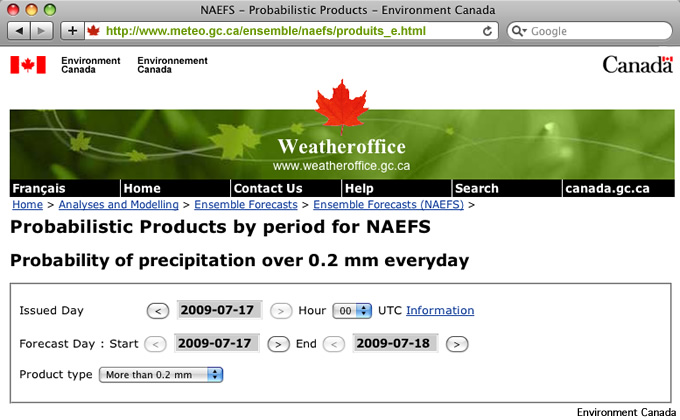Open the Hour dropdown showing 00

click(352, 311)
